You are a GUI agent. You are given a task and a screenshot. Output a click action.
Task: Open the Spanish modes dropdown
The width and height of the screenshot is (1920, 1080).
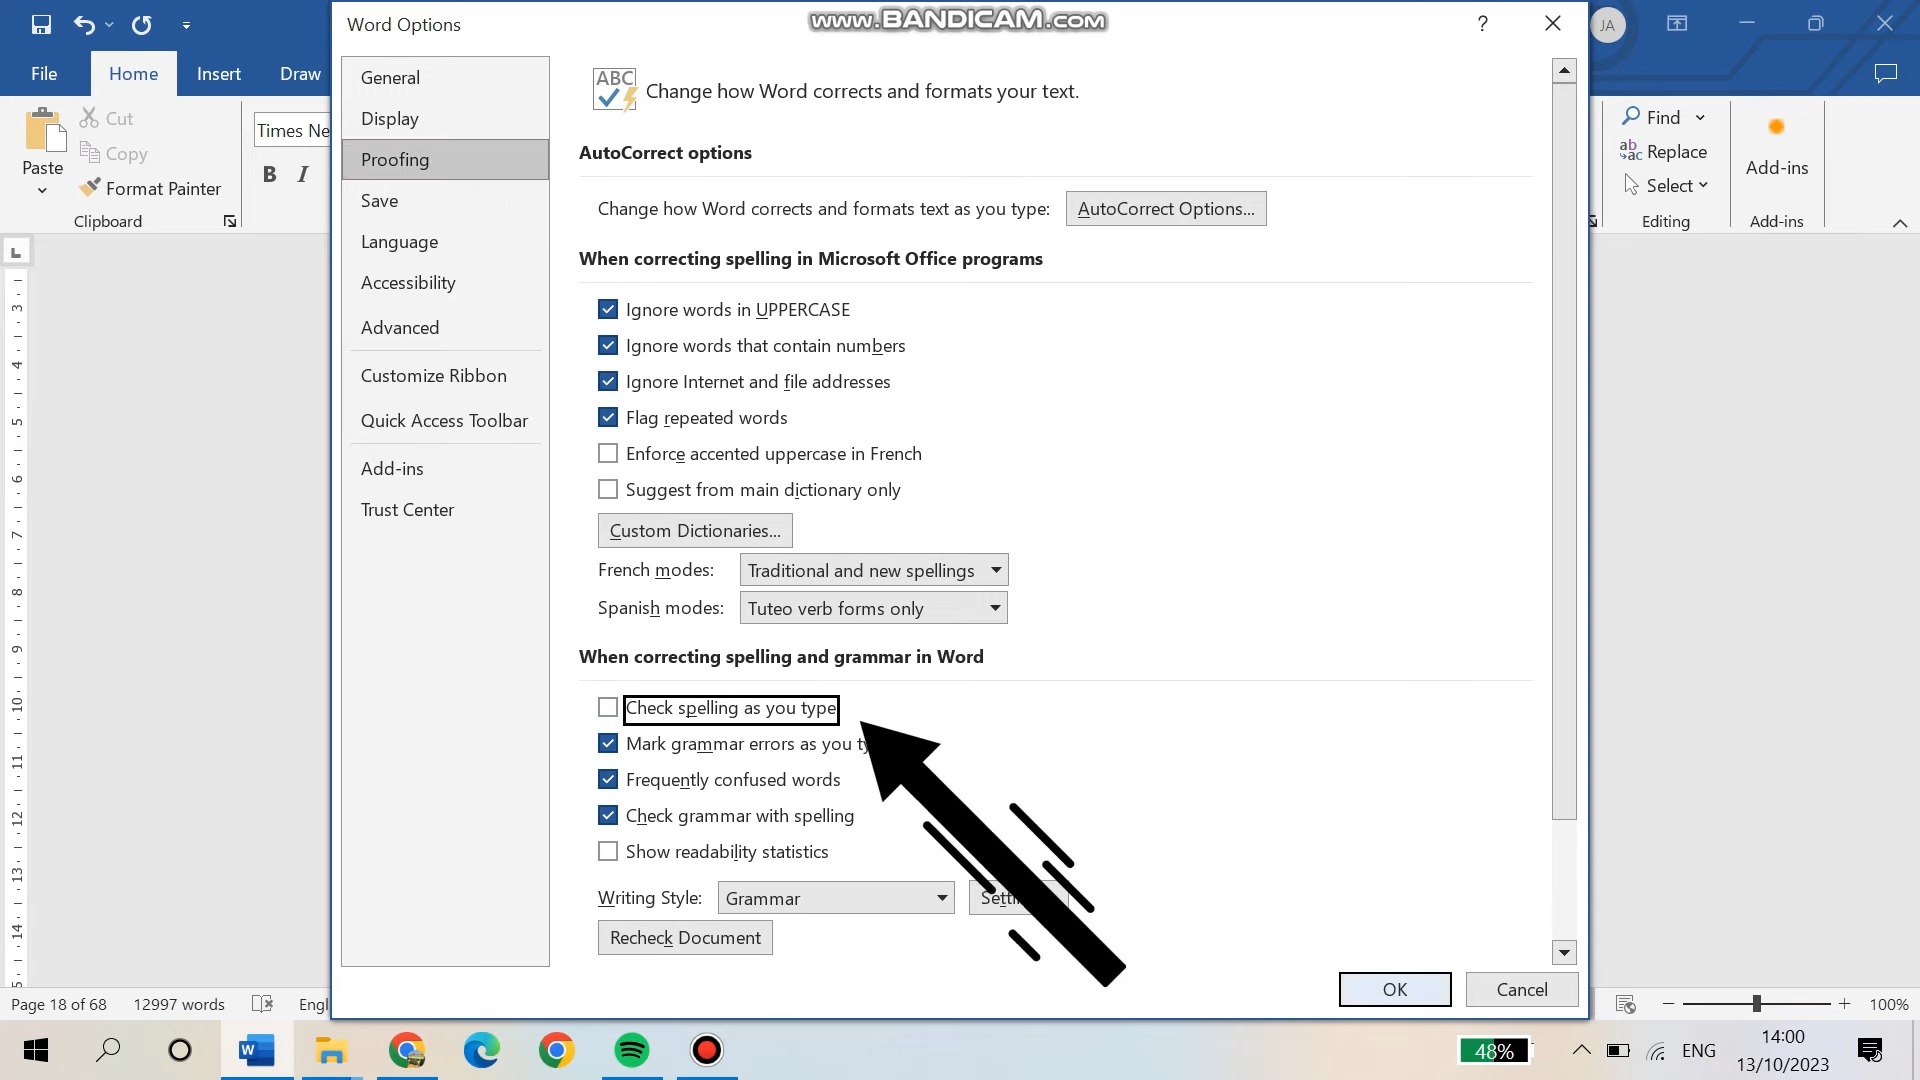click(x=873, y=608)
